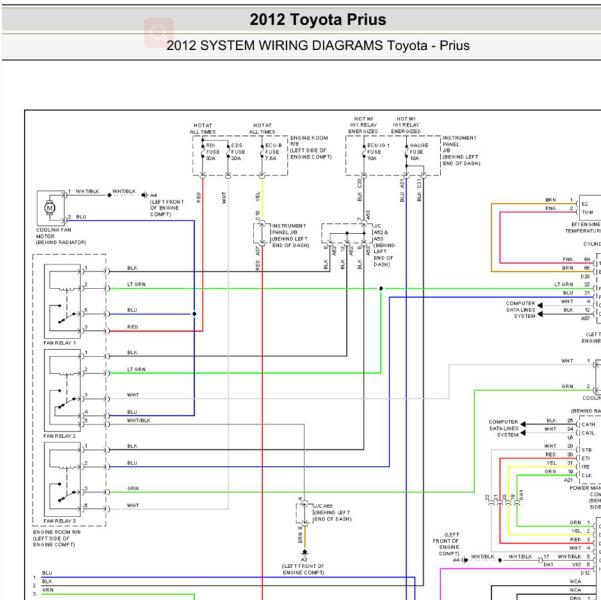Click the "GAUGE FUSE 10A" label
This screenshot has height=600, width=601.
pos(419,152)
